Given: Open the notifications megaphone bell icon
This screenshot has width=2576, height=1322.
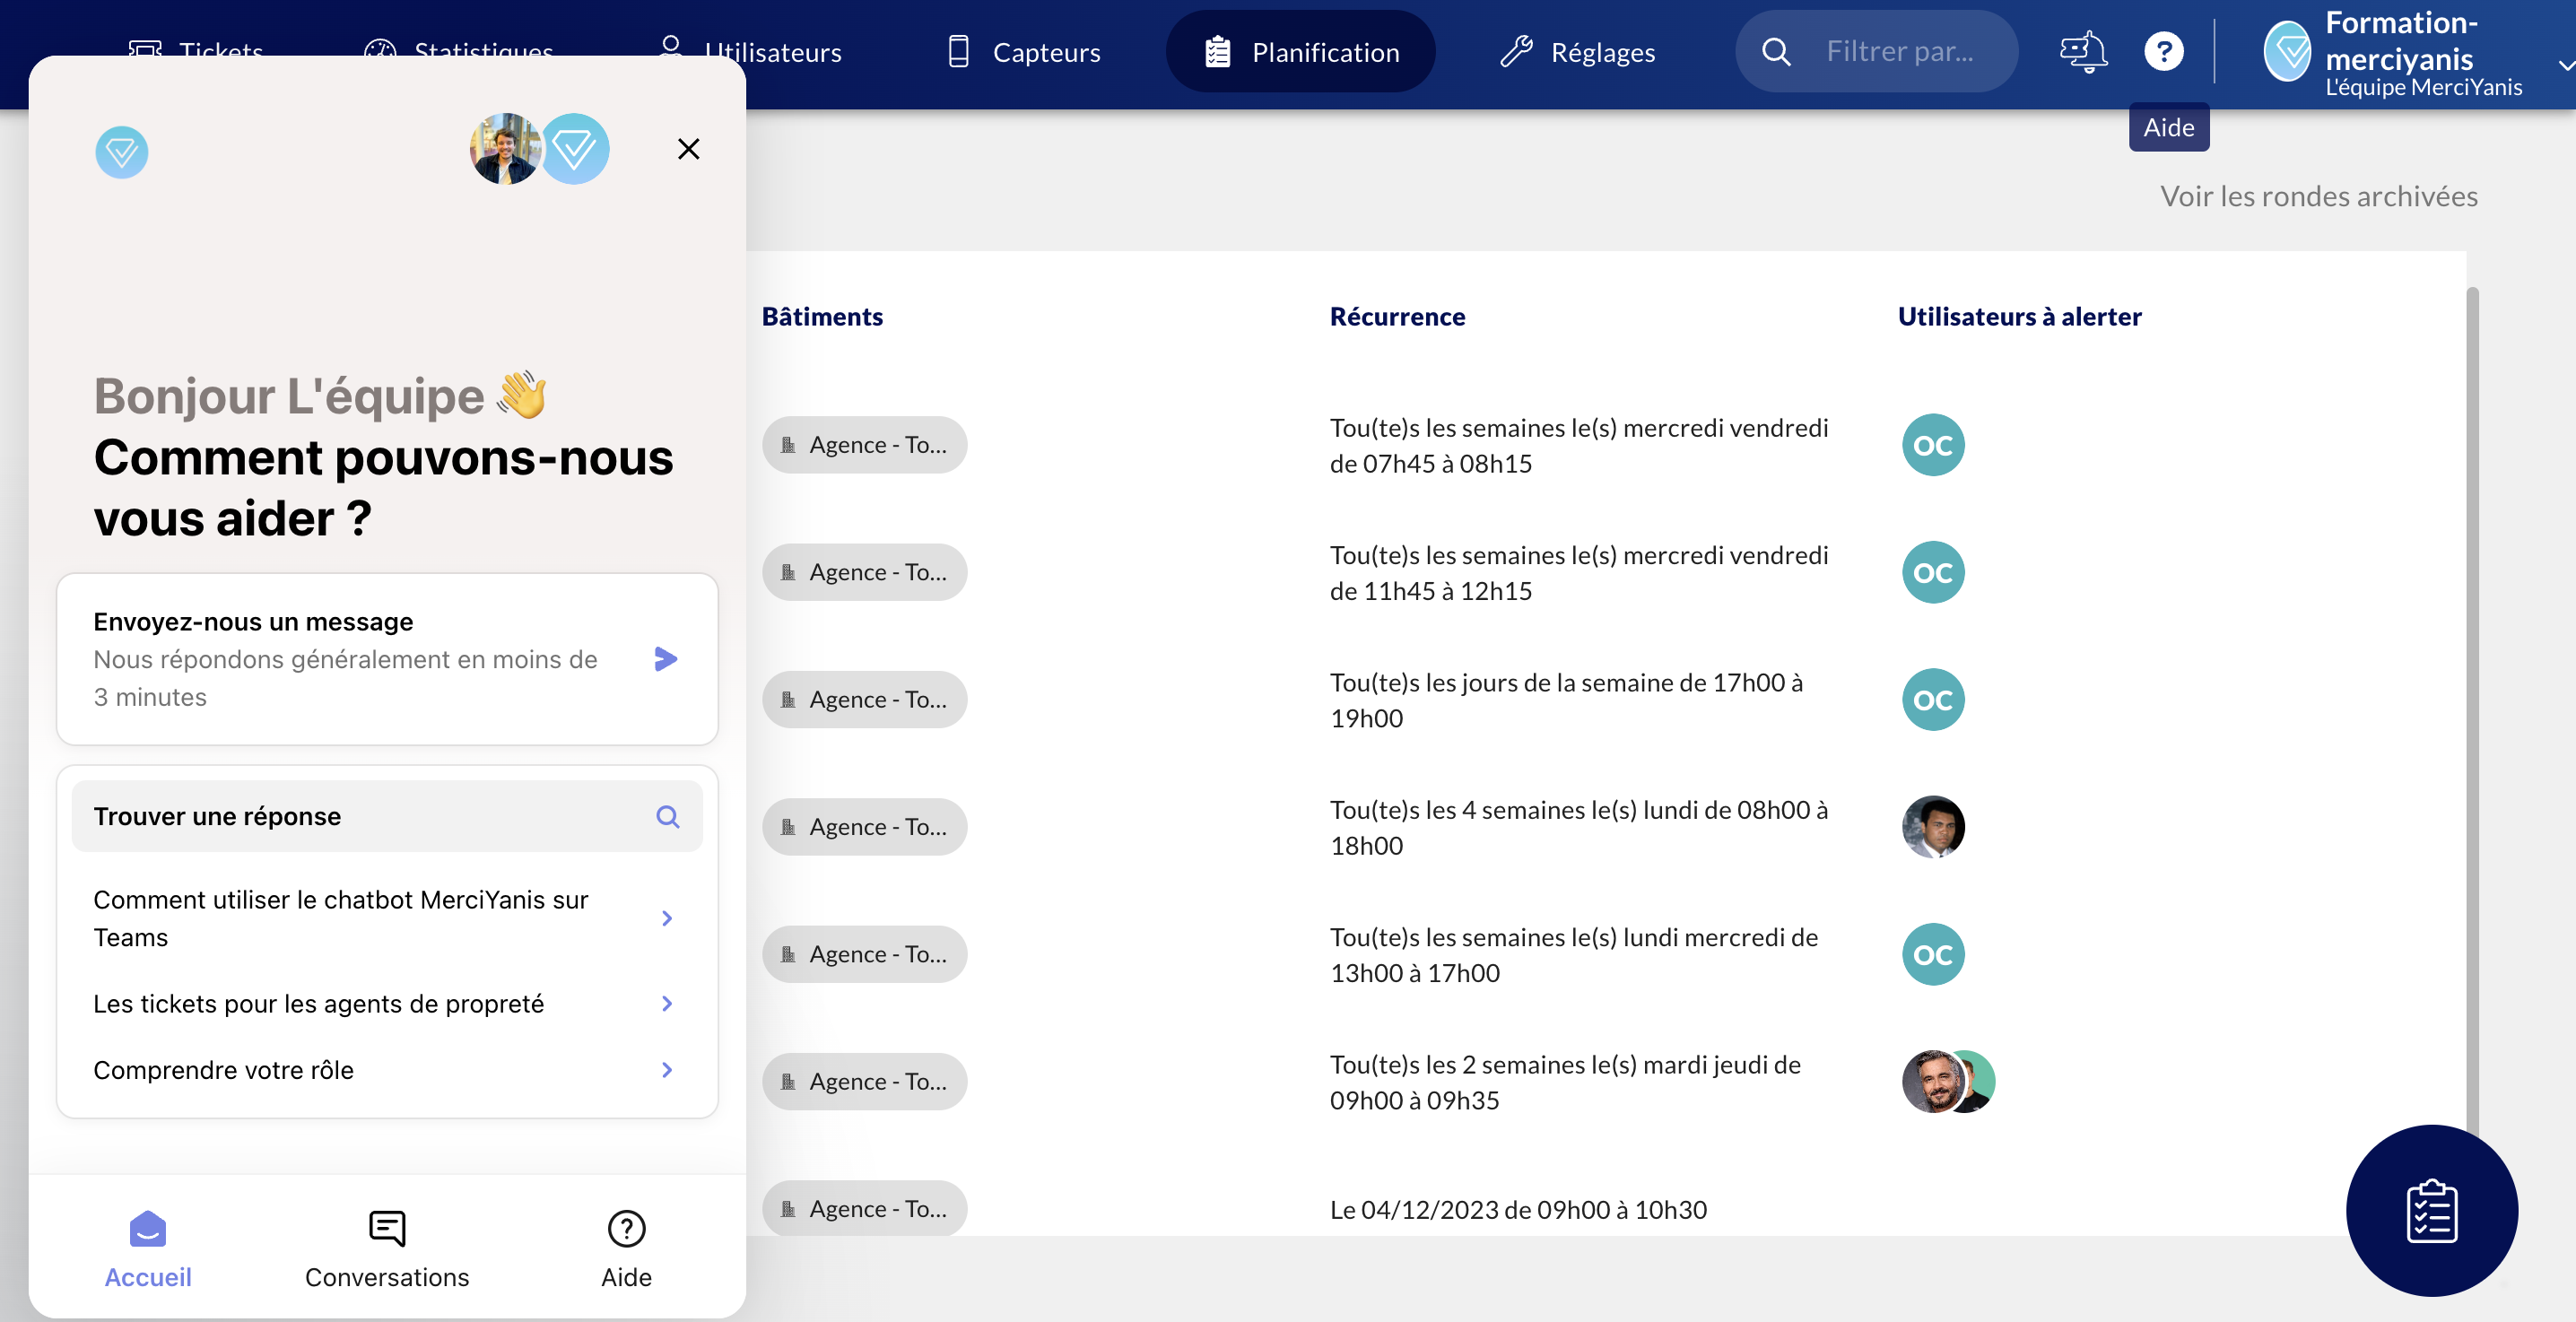Looking at the screenshot, I should (x=2083, y=51).
